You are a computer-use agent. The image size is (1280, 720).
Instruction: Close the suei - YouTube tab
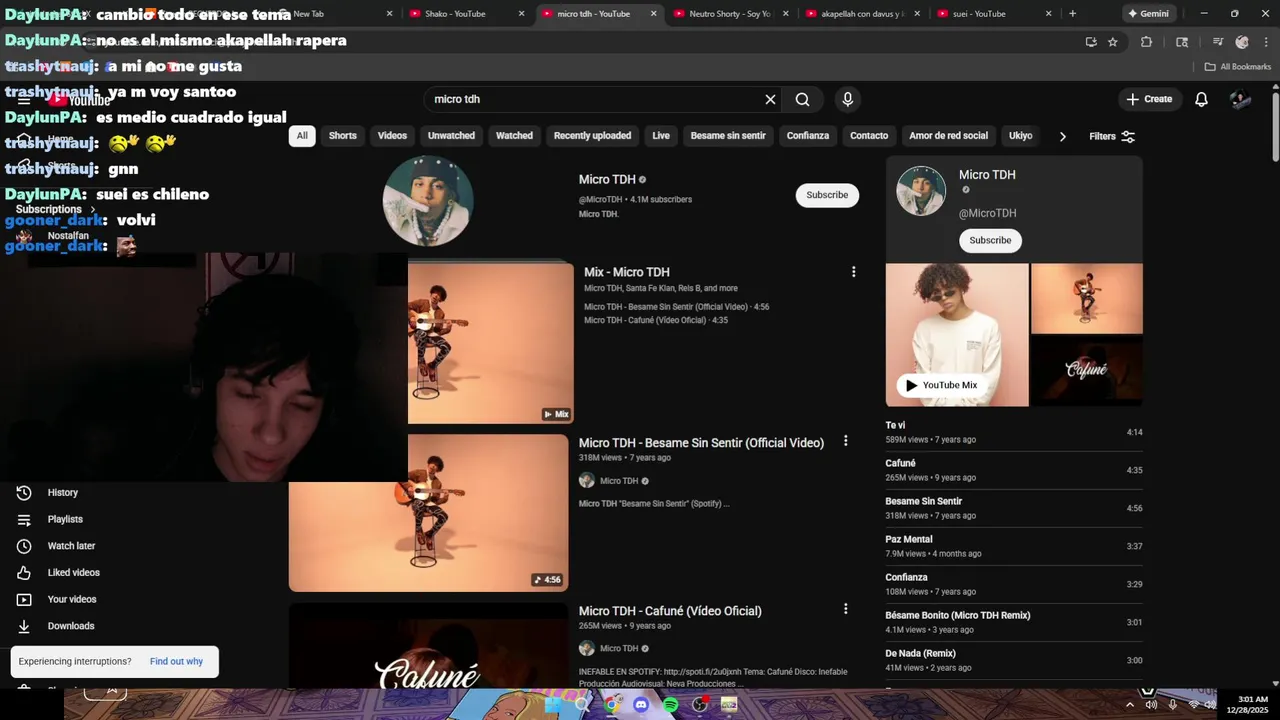pos(1048,14)
